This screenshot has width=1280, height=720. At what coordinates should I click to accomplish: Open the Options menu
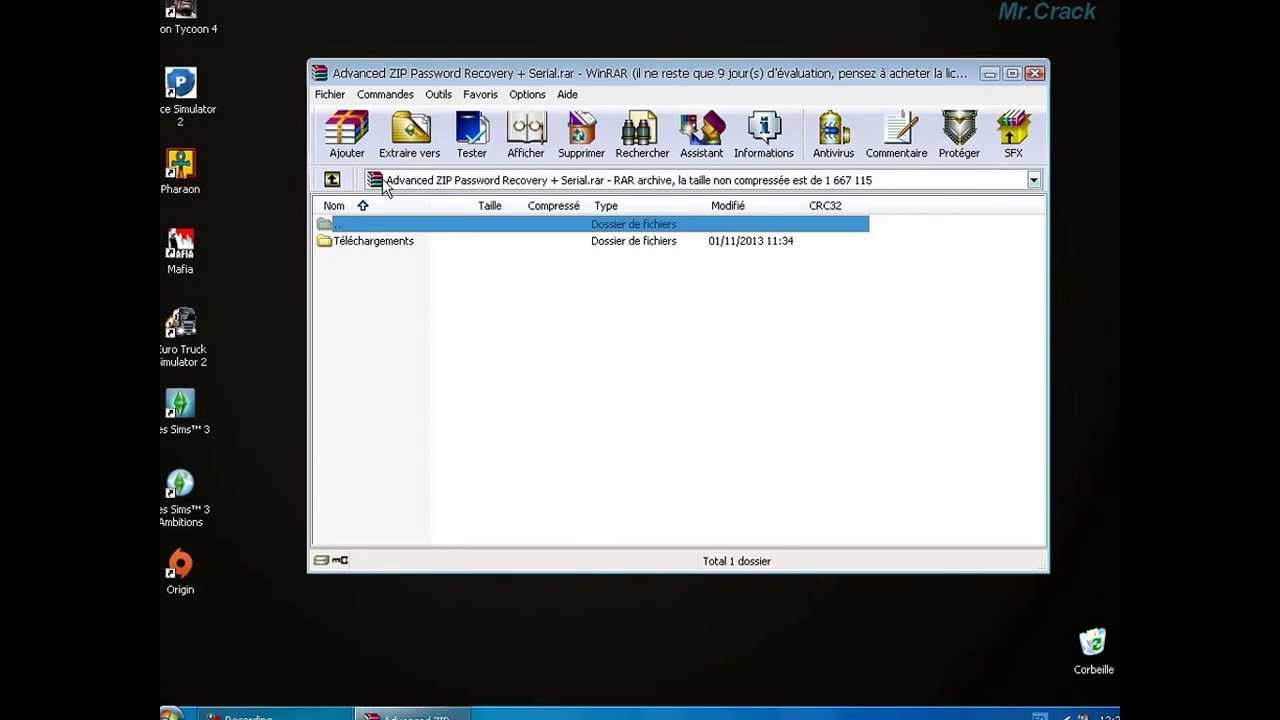tap(527, 94)
